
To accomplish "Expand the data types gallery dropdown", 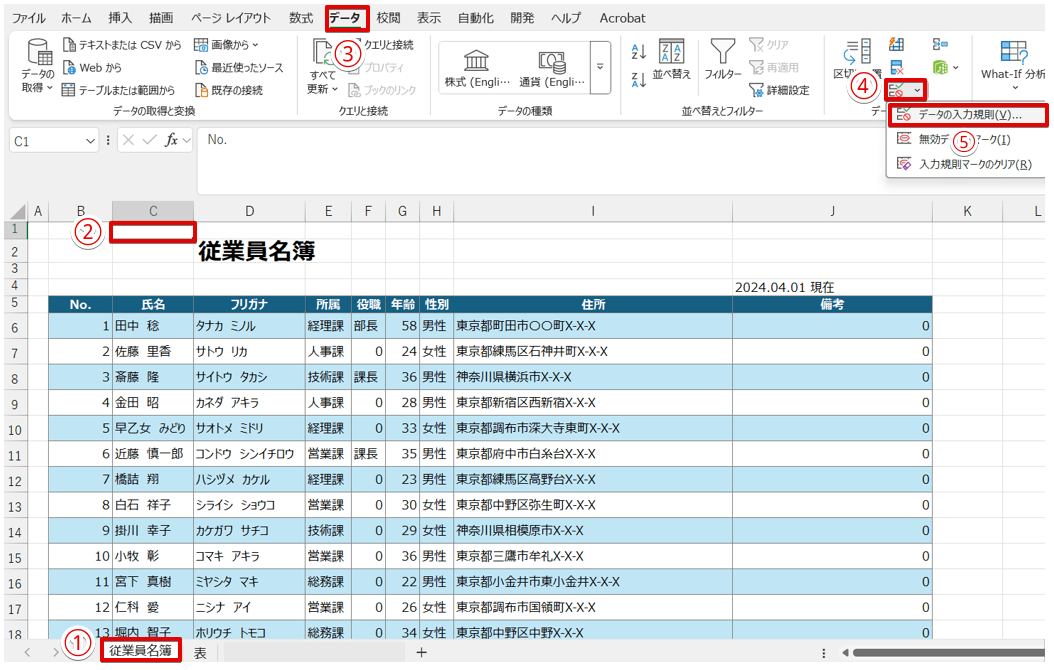I will 600,67.
